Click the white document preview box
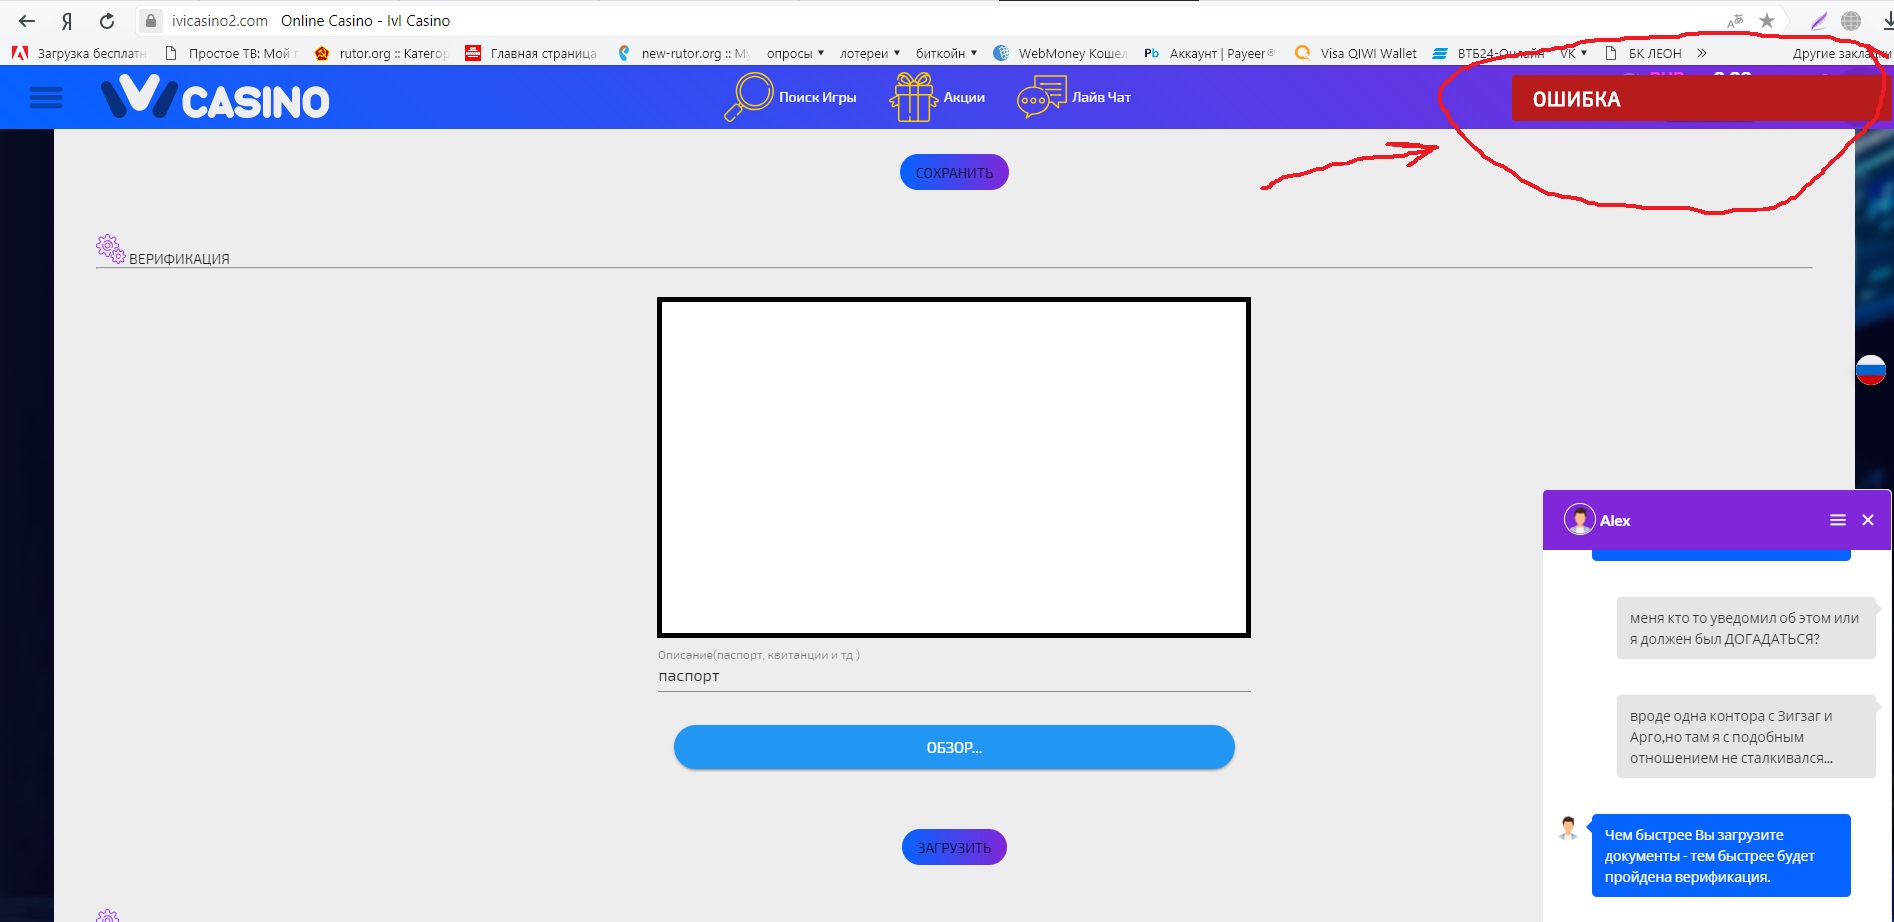Screen dimensions: 1894x922 [x=954, y=467]
